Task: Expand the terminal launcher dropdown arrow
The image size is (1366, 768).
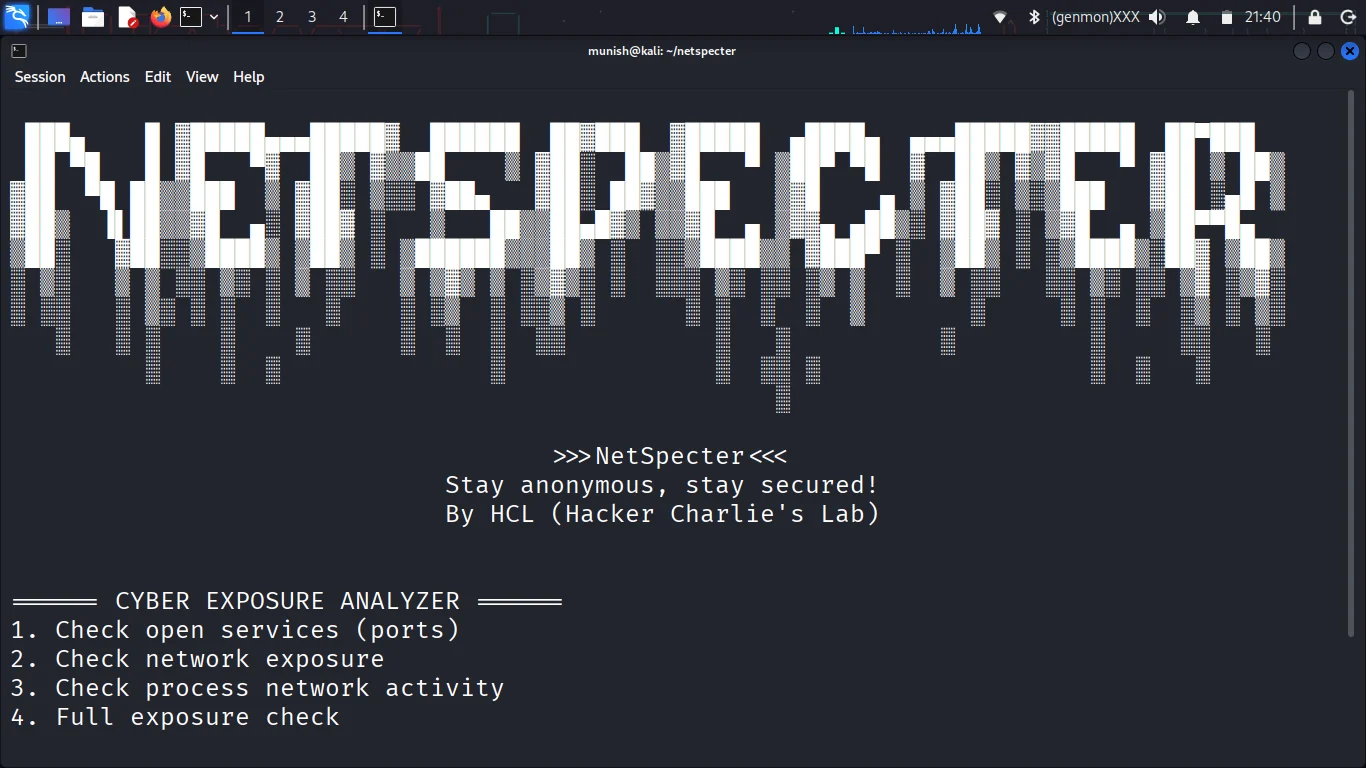Action: click(214, 17)
